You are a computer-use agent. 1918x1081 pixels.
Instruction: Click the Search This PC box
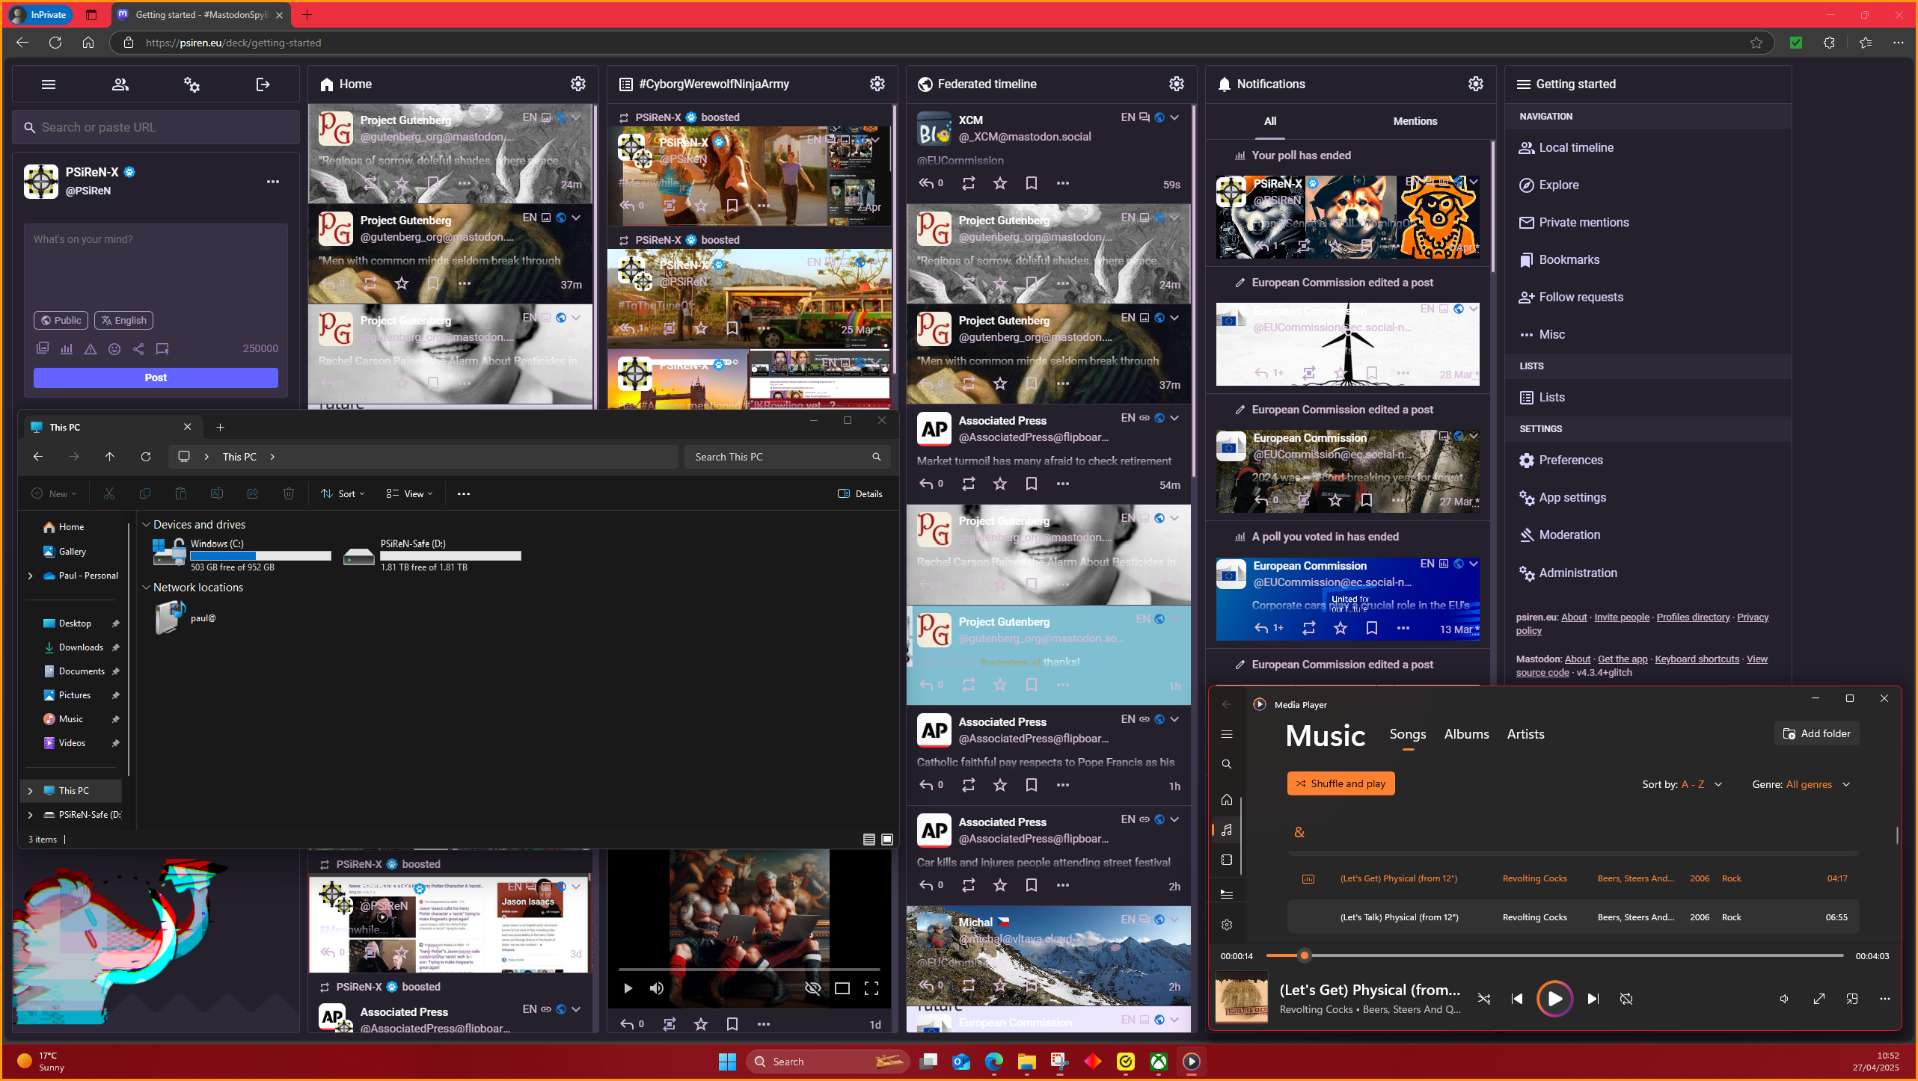(x=788, y=457)
